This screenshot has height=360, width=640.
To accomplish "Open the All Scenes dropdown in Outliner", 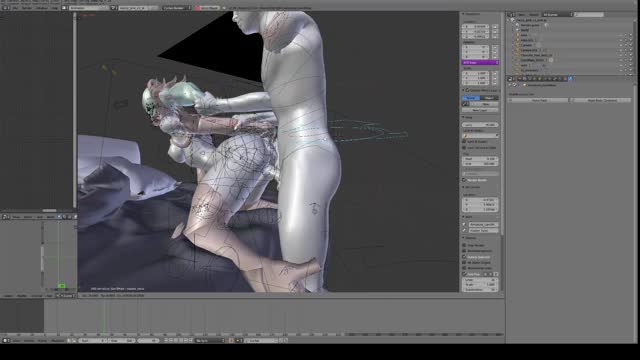I will coord(557,15).
